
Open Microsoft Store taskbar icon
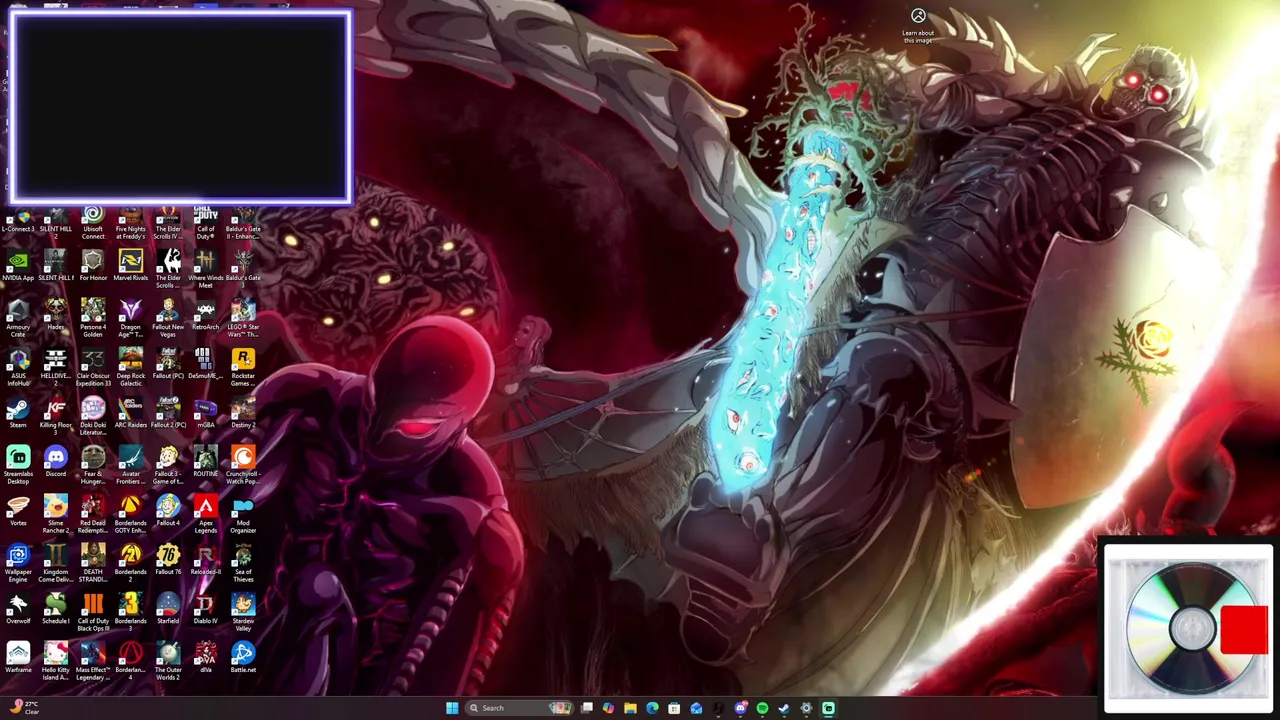click(x=674, y=708)
